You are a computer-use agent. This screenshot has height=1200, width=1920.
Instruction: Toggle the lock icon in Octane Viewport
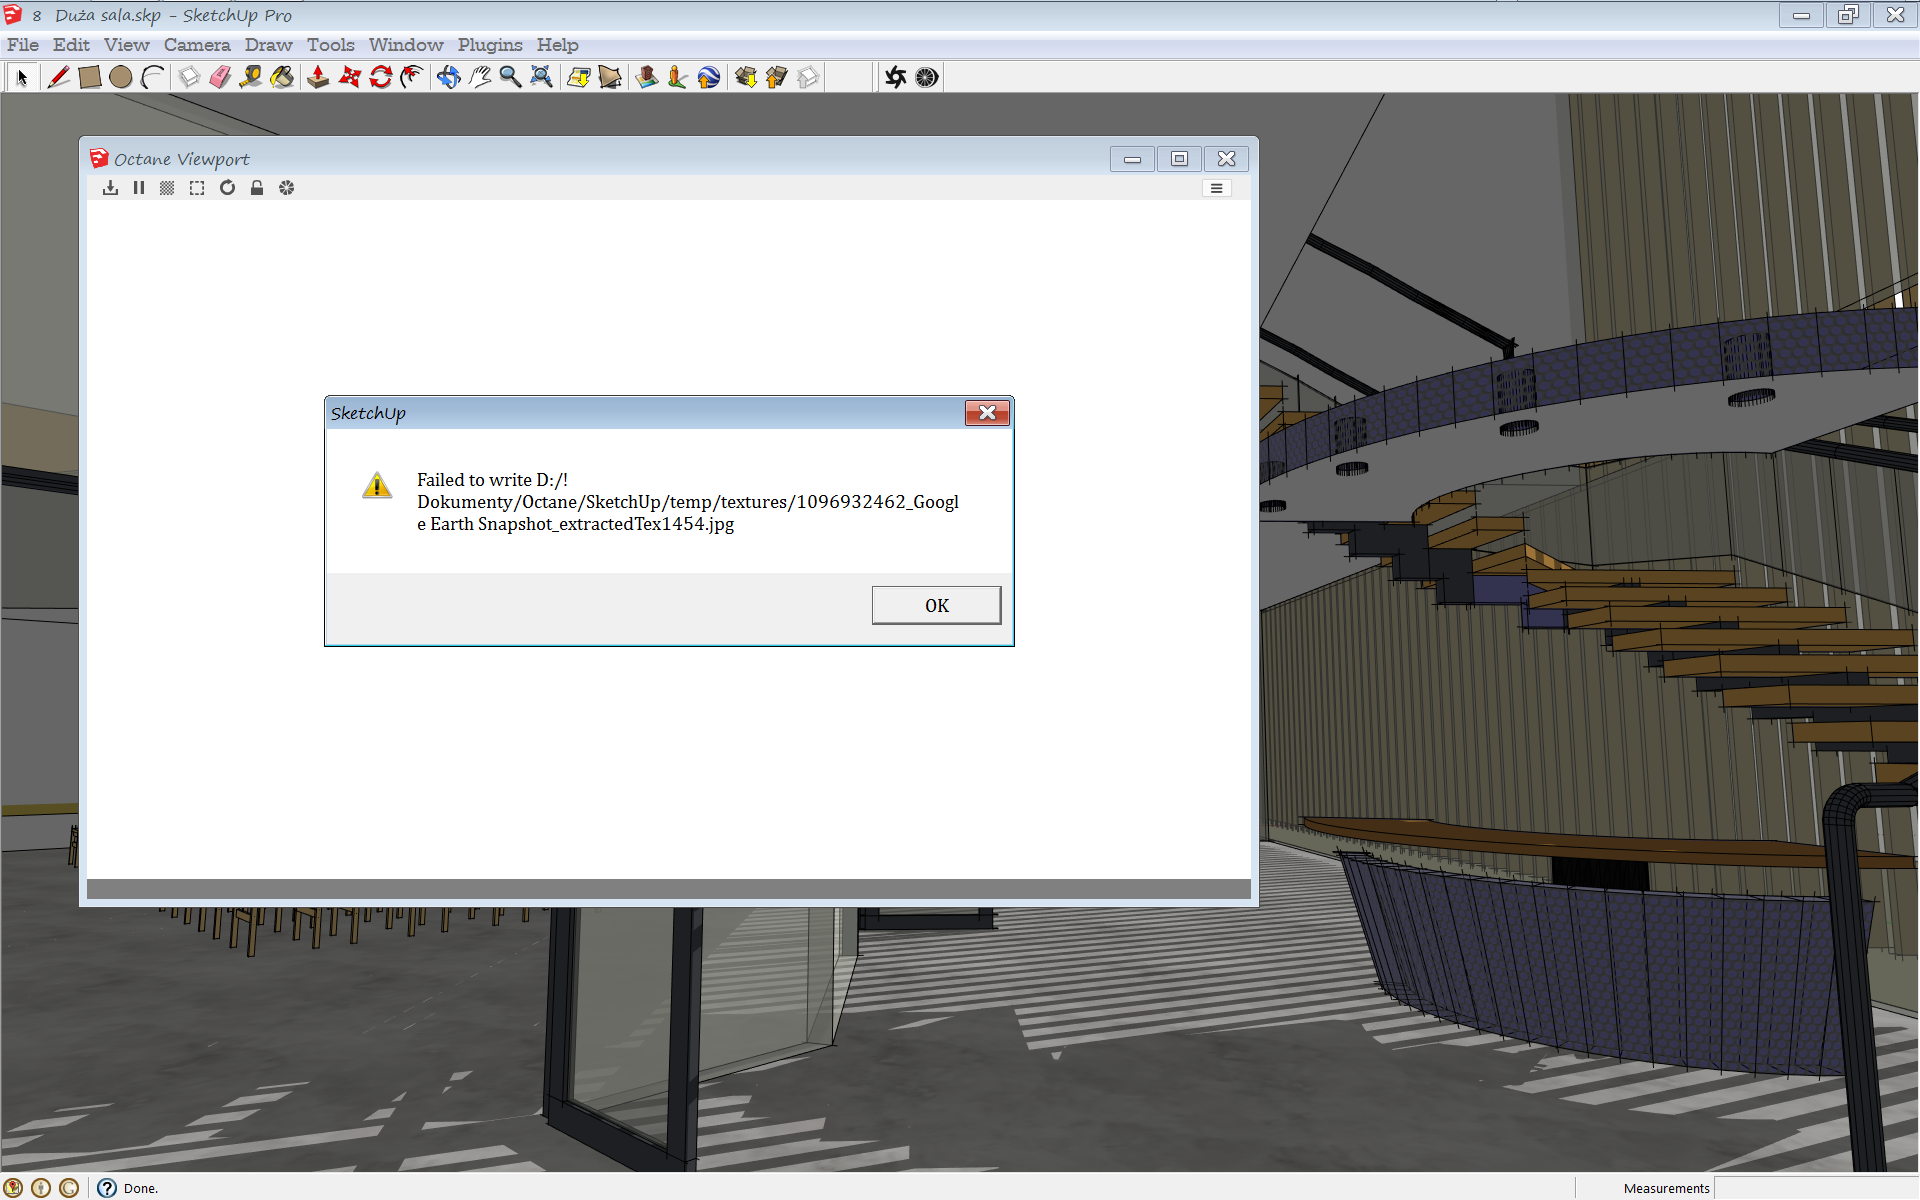click(x=257, y=188)
